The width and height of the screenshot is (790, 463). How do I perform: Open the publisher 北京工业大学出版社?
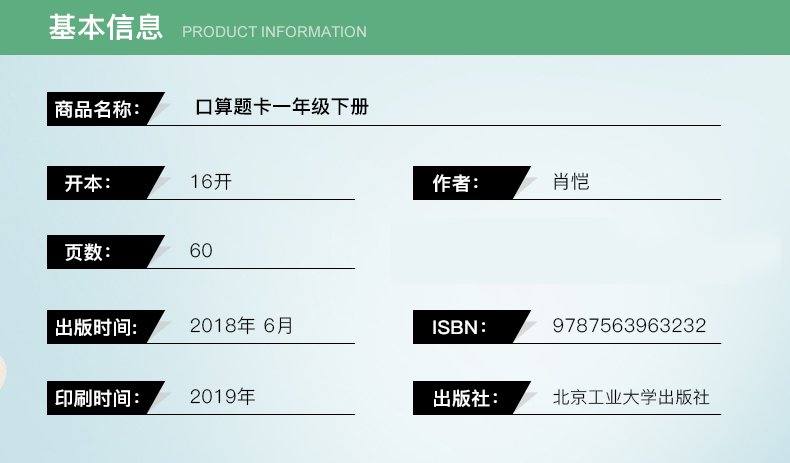[631, 396]
